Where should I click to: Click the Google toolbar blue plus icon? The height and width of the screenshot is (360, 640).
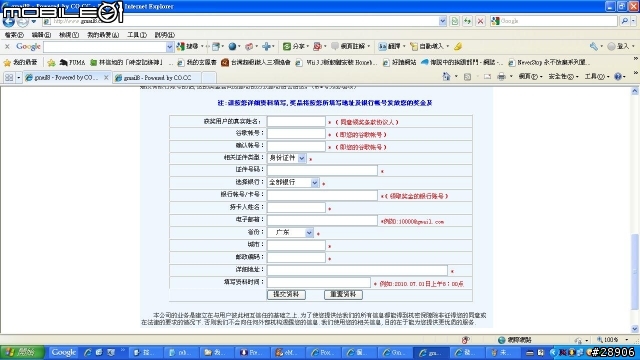click(266, 47)
